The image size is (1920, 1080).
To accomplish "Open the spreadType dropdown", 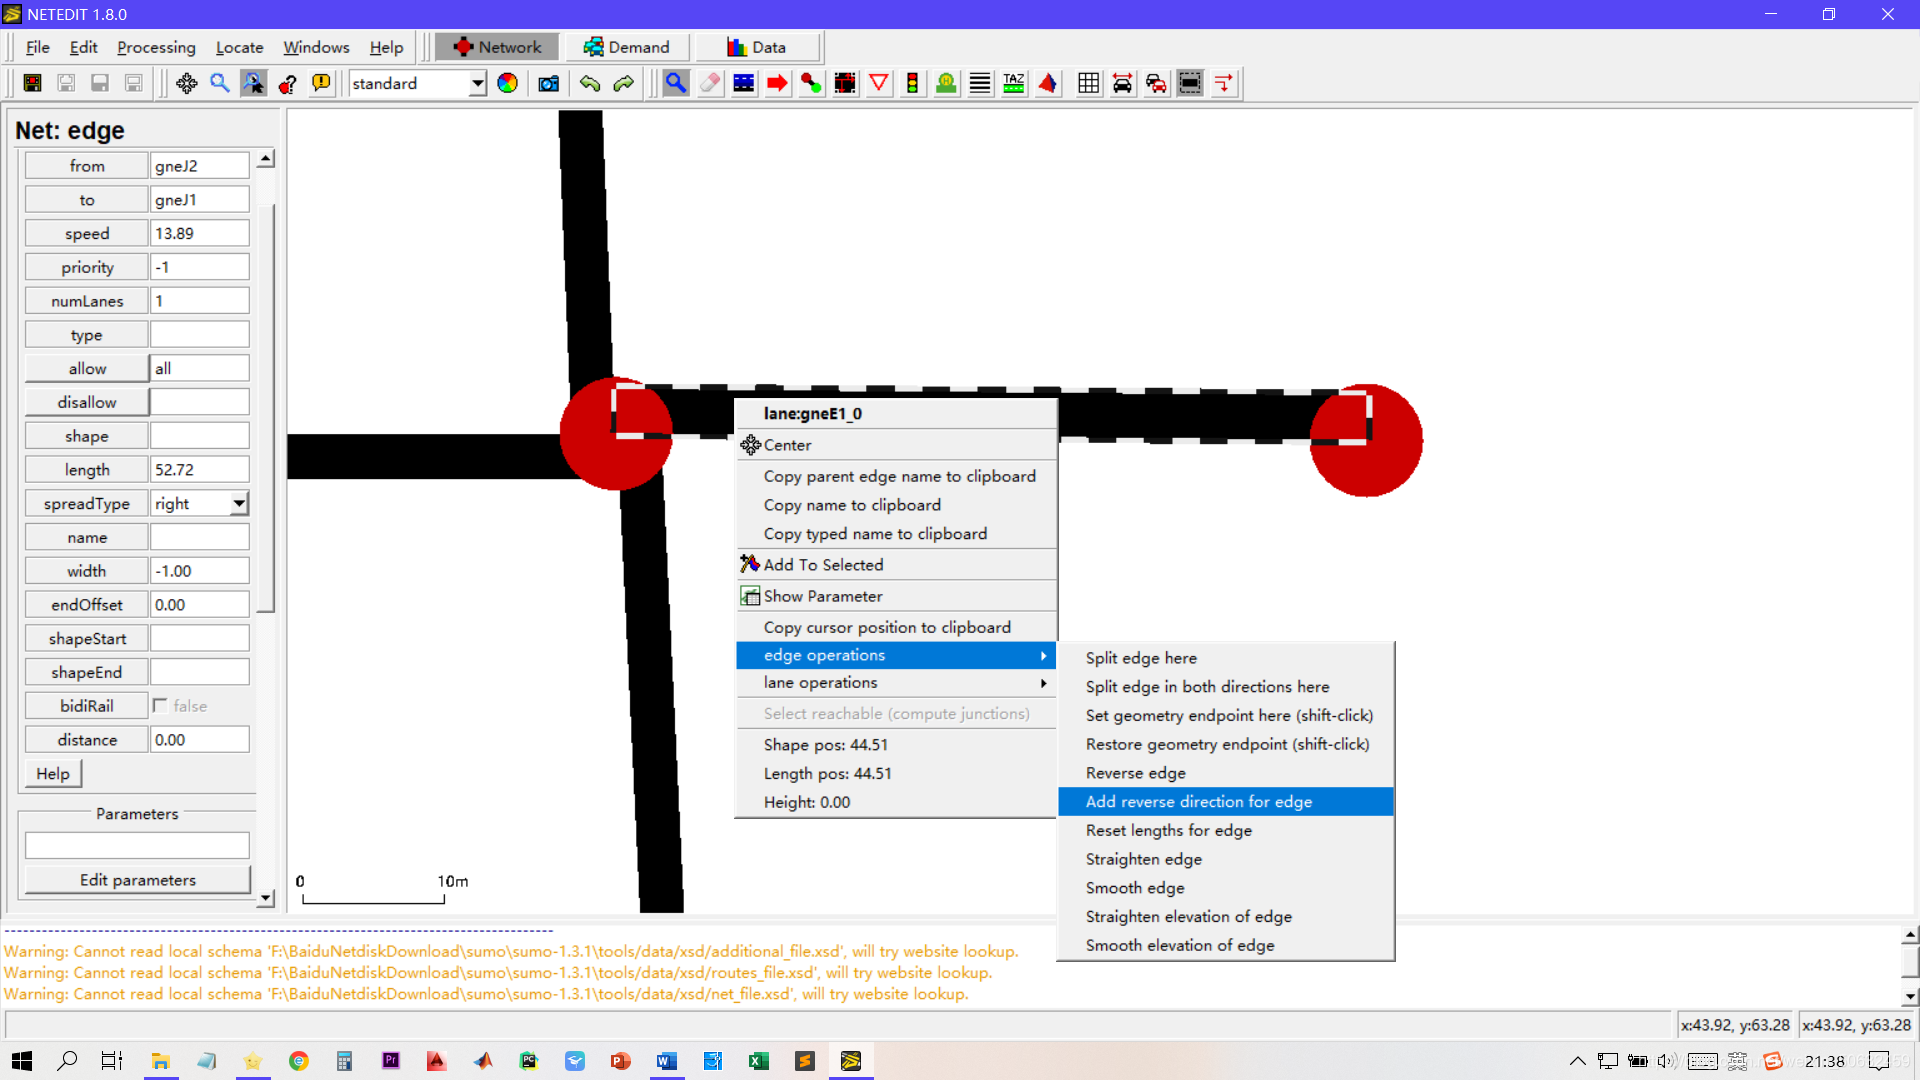I will pyautogui.click(x=239, y=504).
